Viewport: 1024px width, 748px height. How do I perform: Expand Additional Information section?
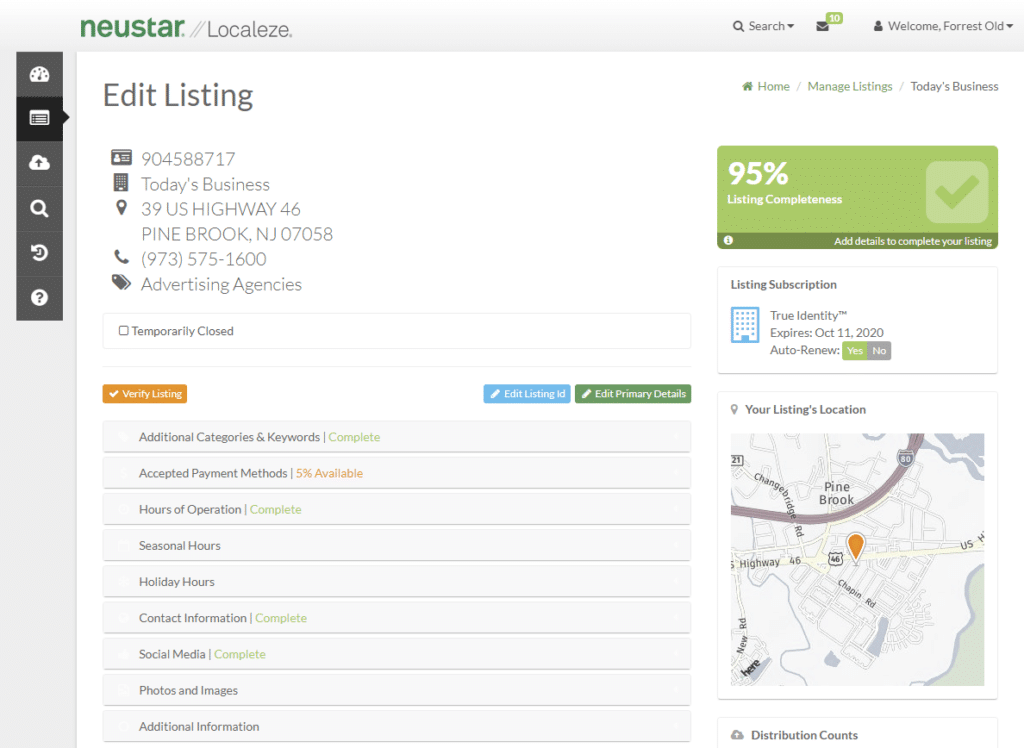(396, 726)
